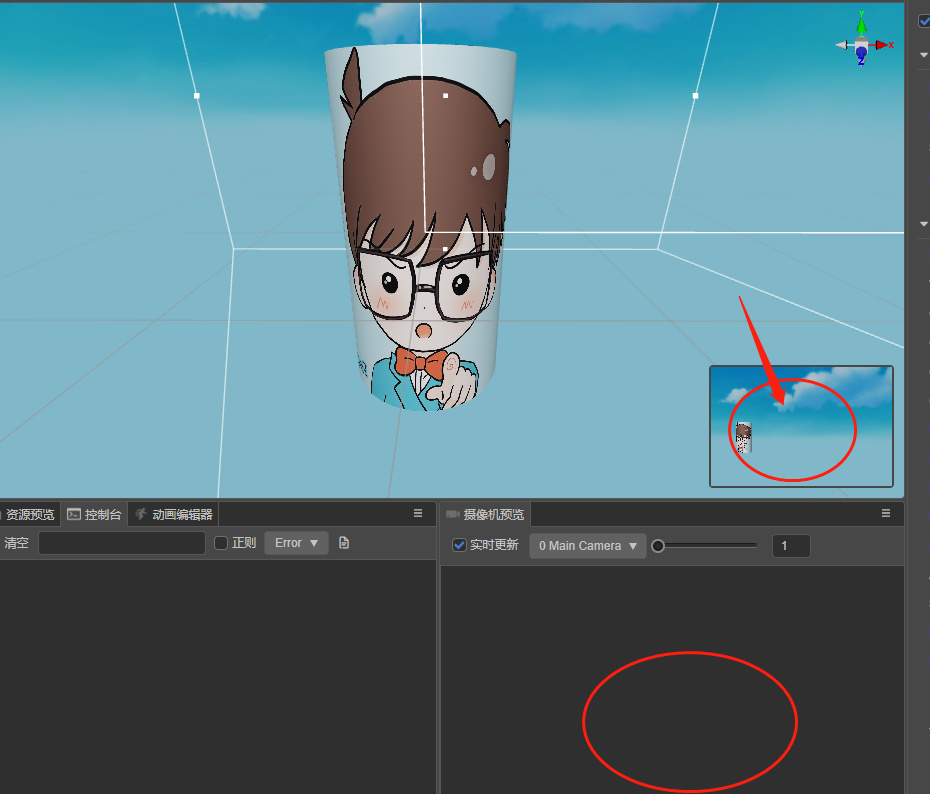Click the camera preview scale slider handle
Viewport: 930px width, 794px height.
point(658,546)
